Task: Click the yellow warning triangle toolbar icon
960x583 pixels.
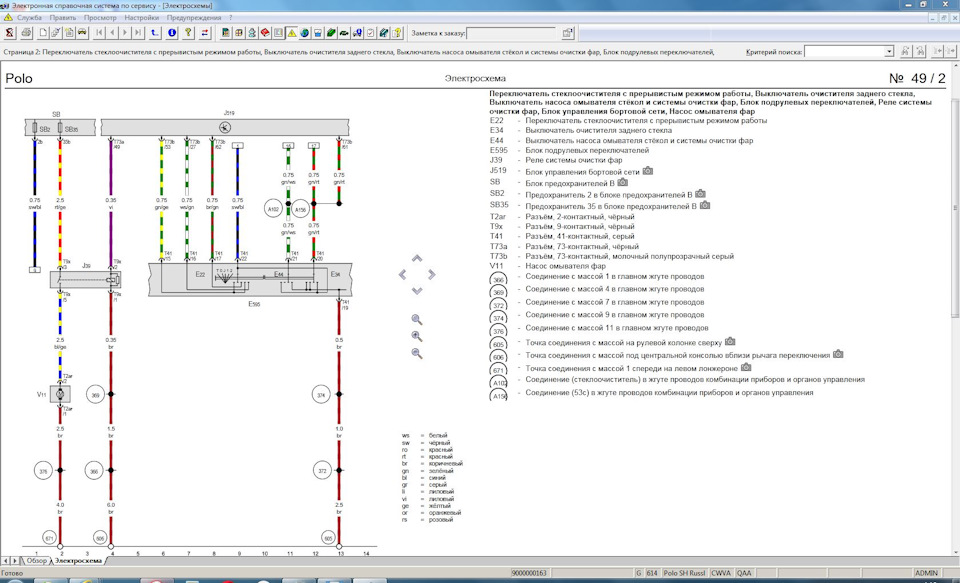Action: [x=292, y=33]
